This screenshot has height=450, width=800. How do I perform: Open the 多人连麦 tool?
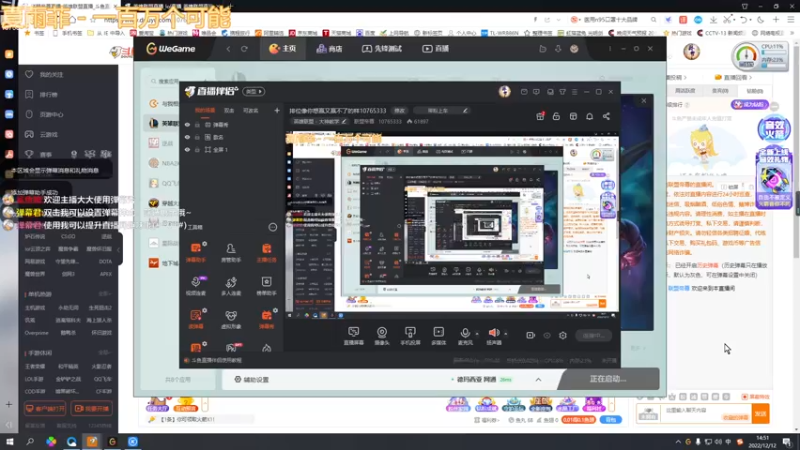[x=231, y=286]
